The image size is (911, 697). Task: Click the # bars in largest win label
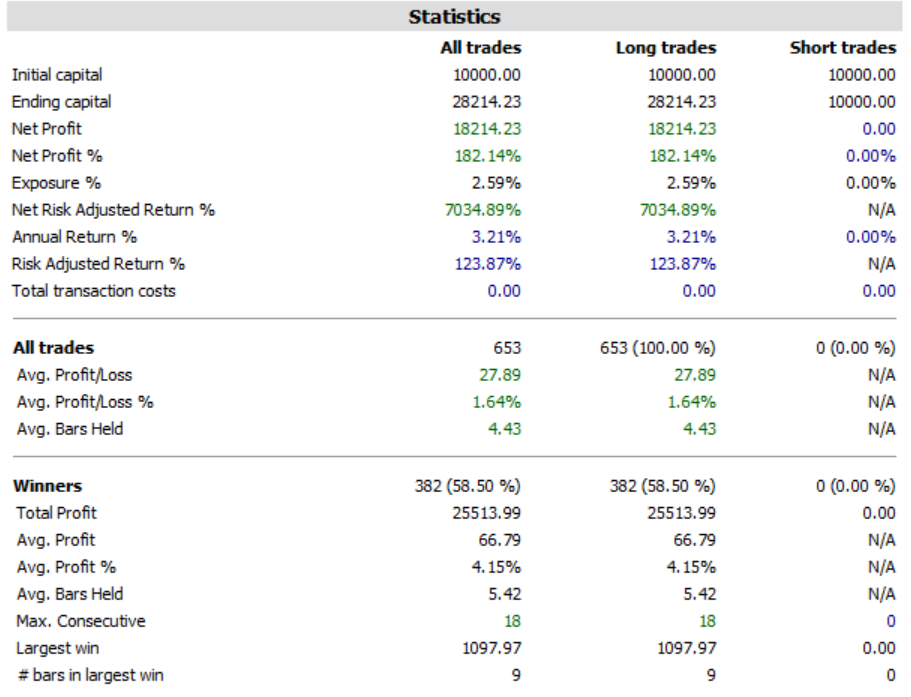click(90, 675)
